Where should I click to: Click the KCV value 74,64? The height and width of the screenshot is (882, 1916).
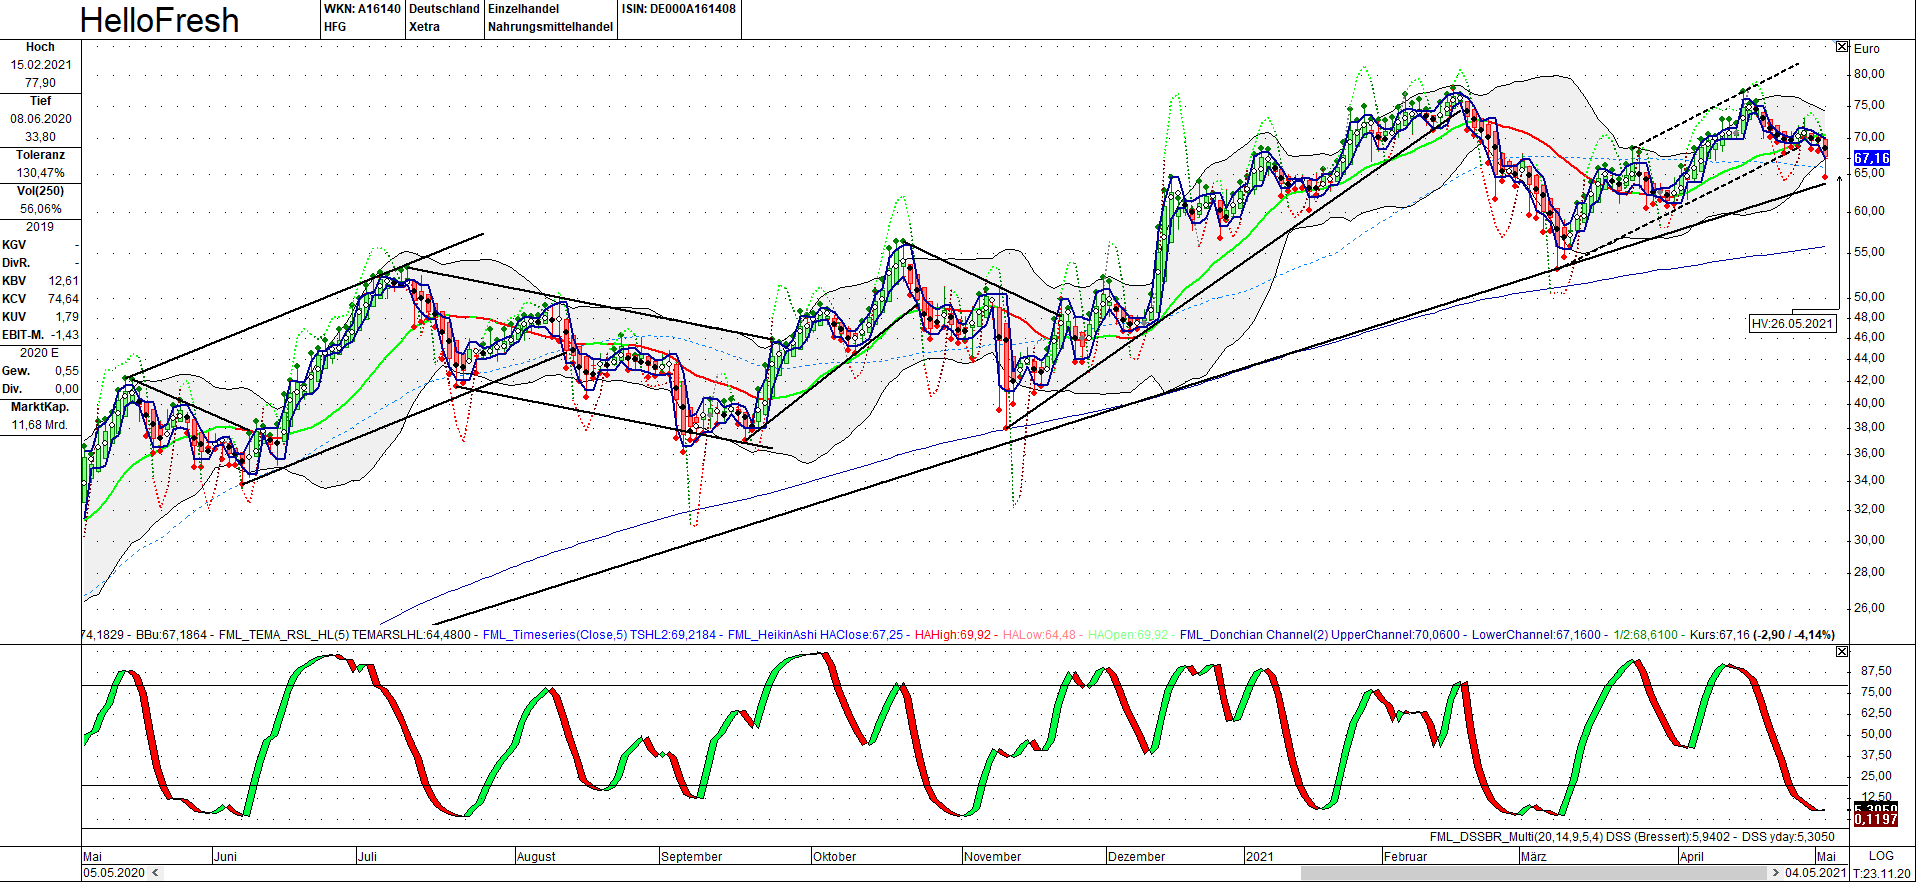63,299
